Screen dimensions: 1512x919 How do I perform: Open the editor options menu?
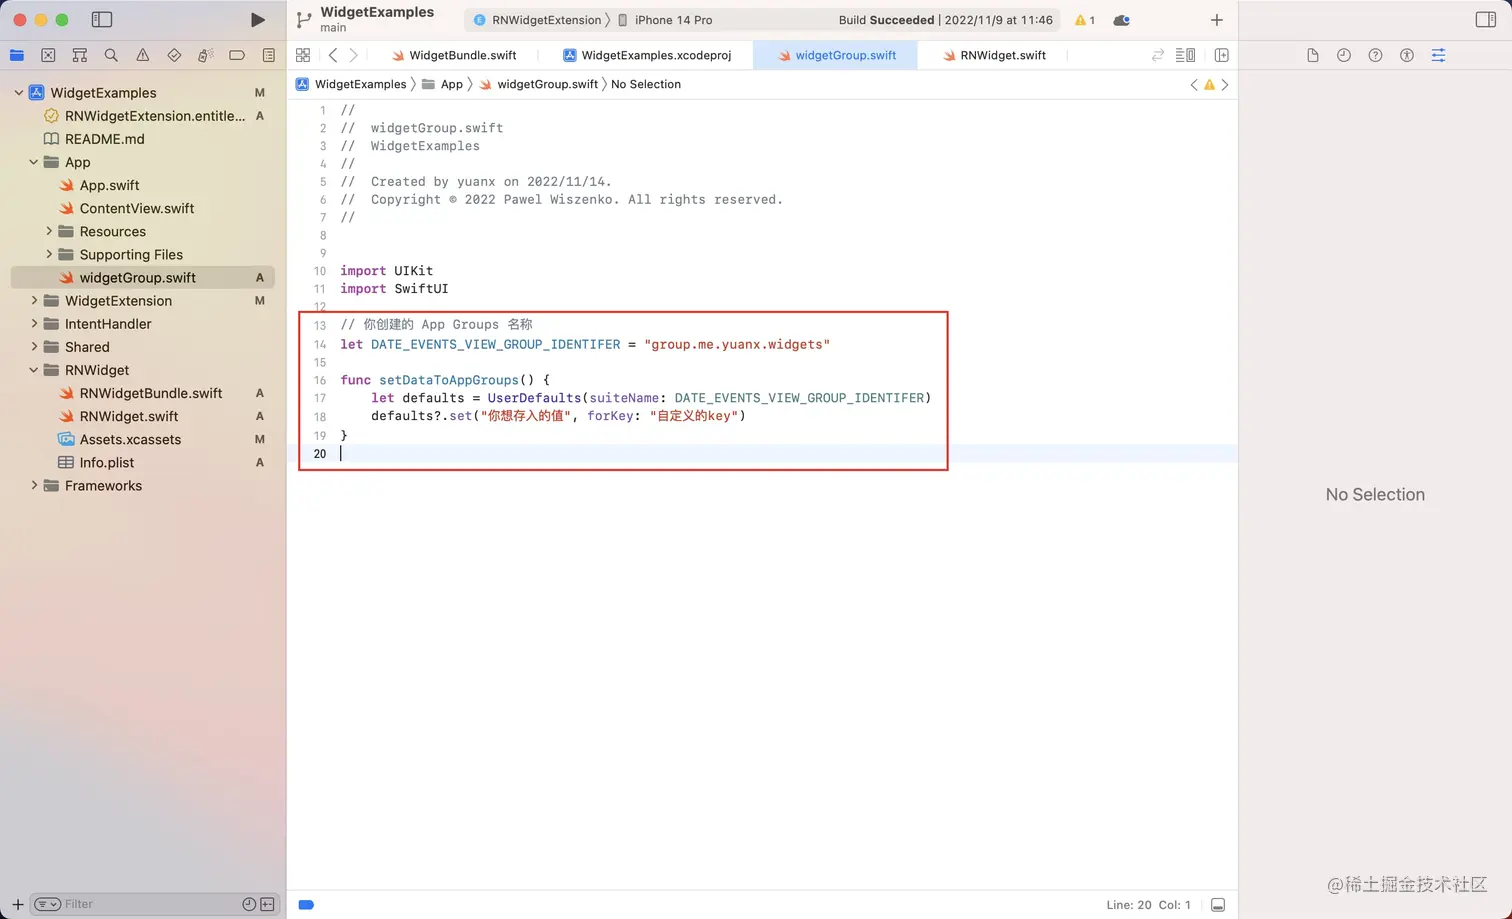click(1185, 55)
